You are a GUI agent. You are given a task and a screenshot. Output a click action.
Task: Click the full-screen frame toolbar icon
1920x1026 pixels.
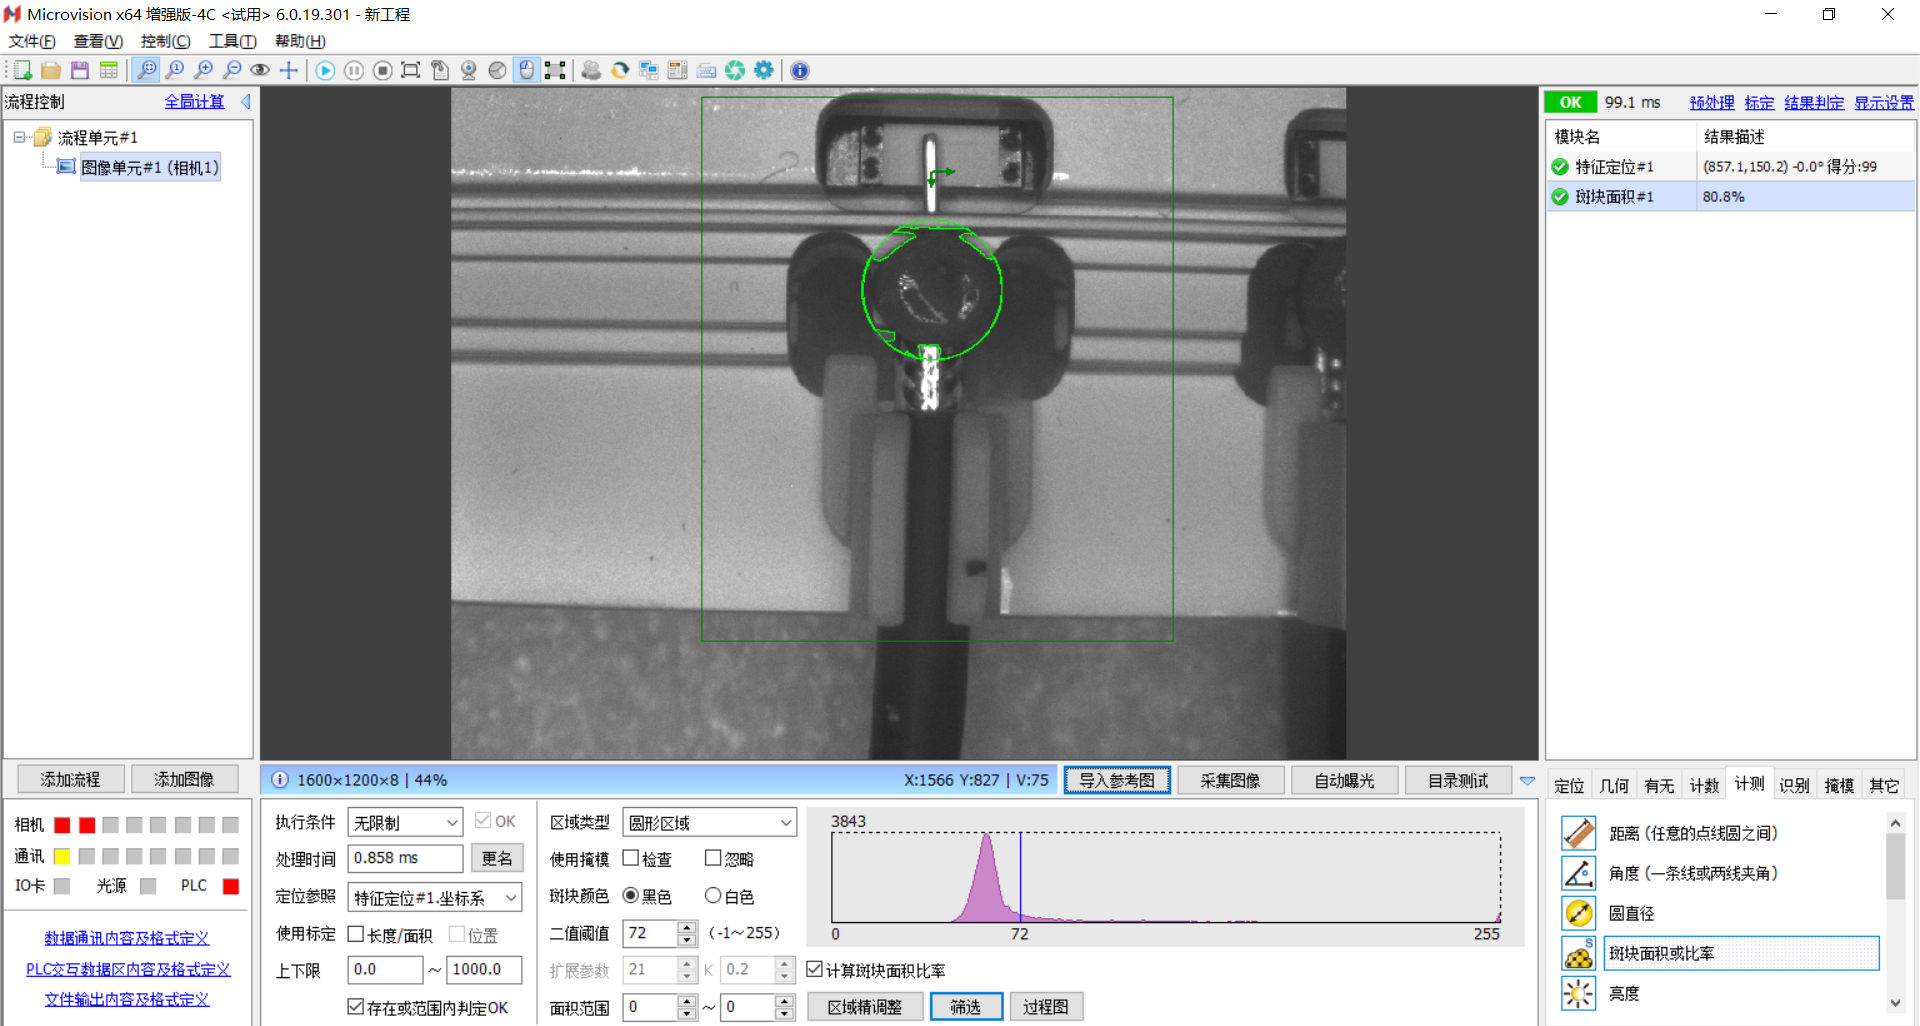[411, 70]
